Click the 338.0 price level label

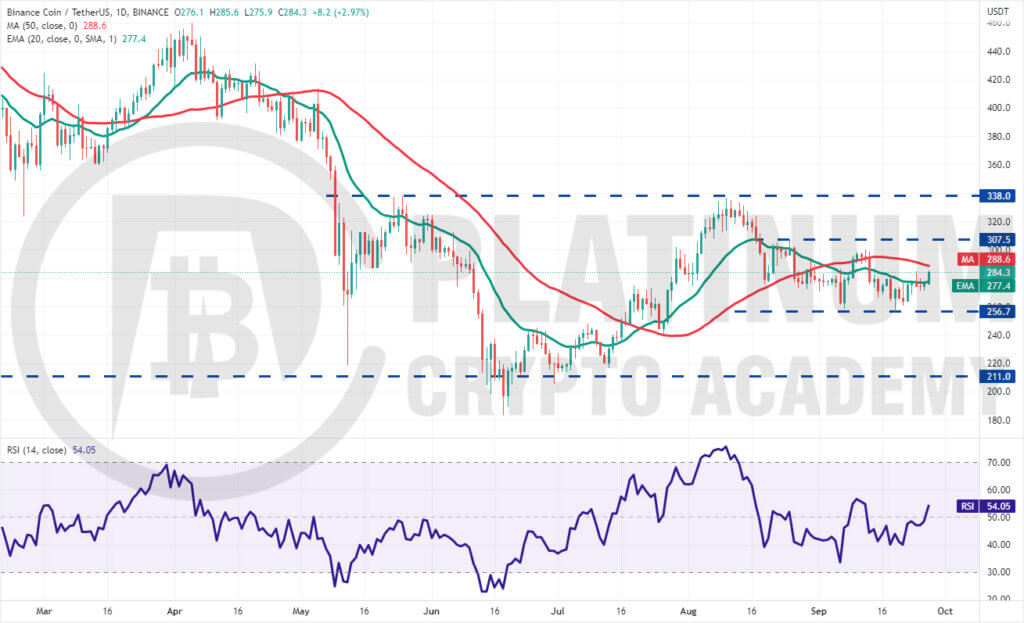998,195
